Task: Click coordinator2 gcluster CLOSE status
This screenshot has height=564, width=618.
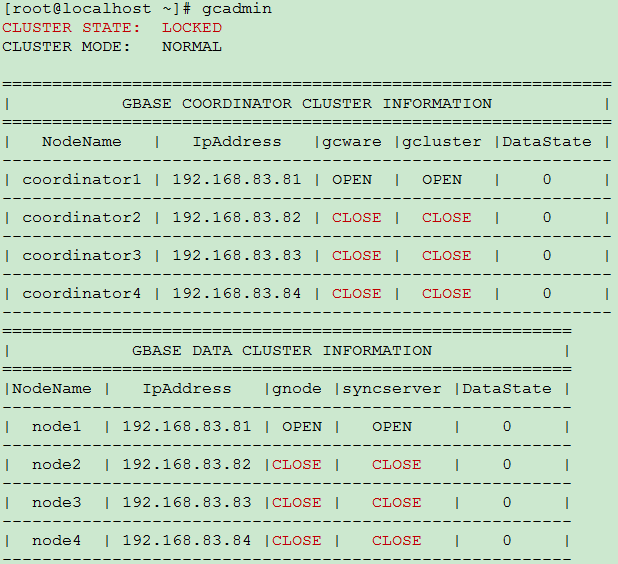Action: coord(447,218)
